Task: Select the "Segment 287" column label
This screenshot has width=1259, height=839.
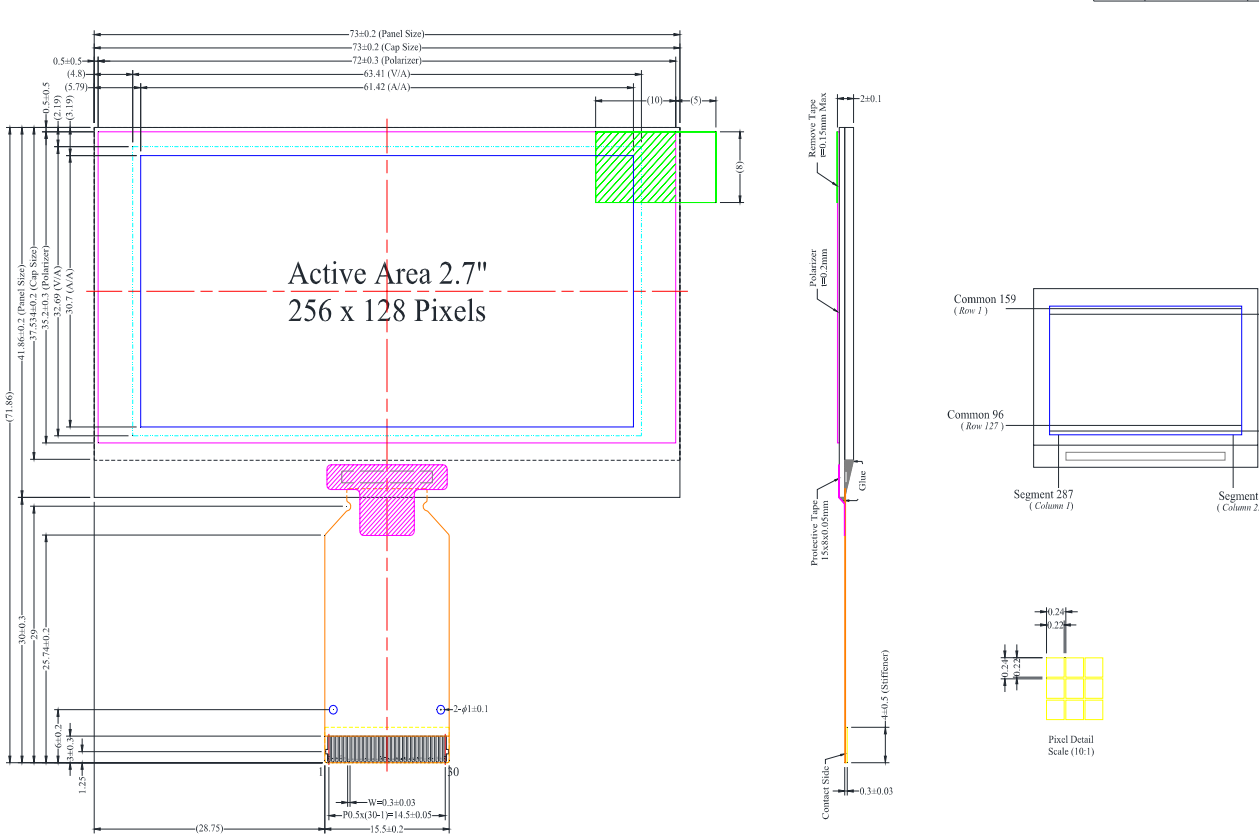Action: coord(1043,494)
